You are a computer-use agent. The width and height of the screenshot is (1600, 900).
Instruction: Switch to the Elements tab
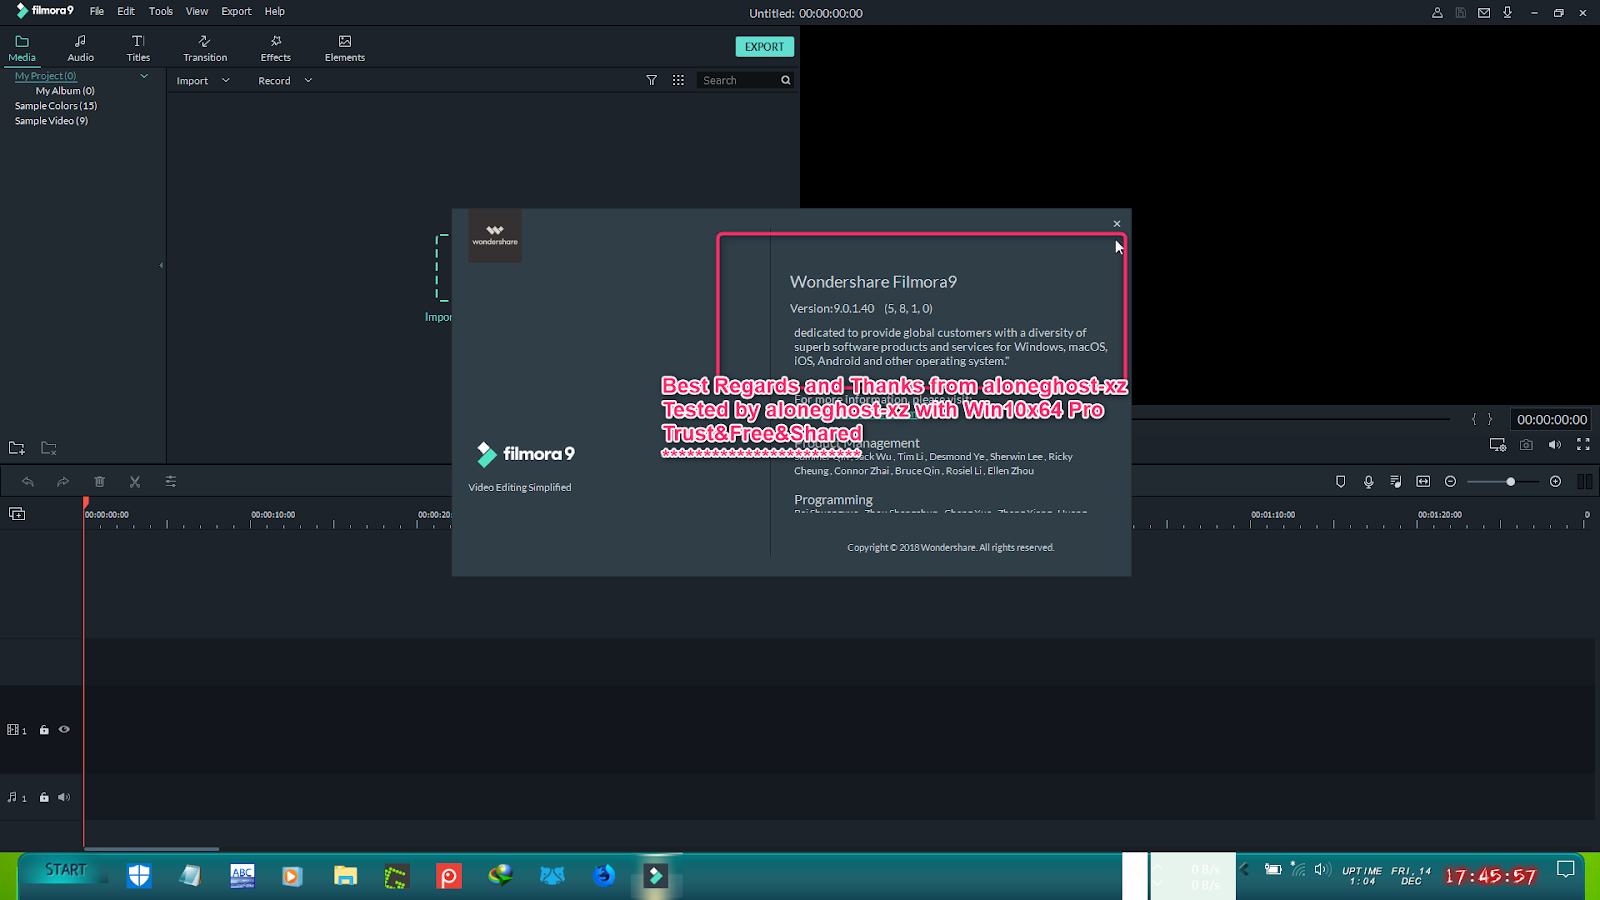(x=345, y=48)
